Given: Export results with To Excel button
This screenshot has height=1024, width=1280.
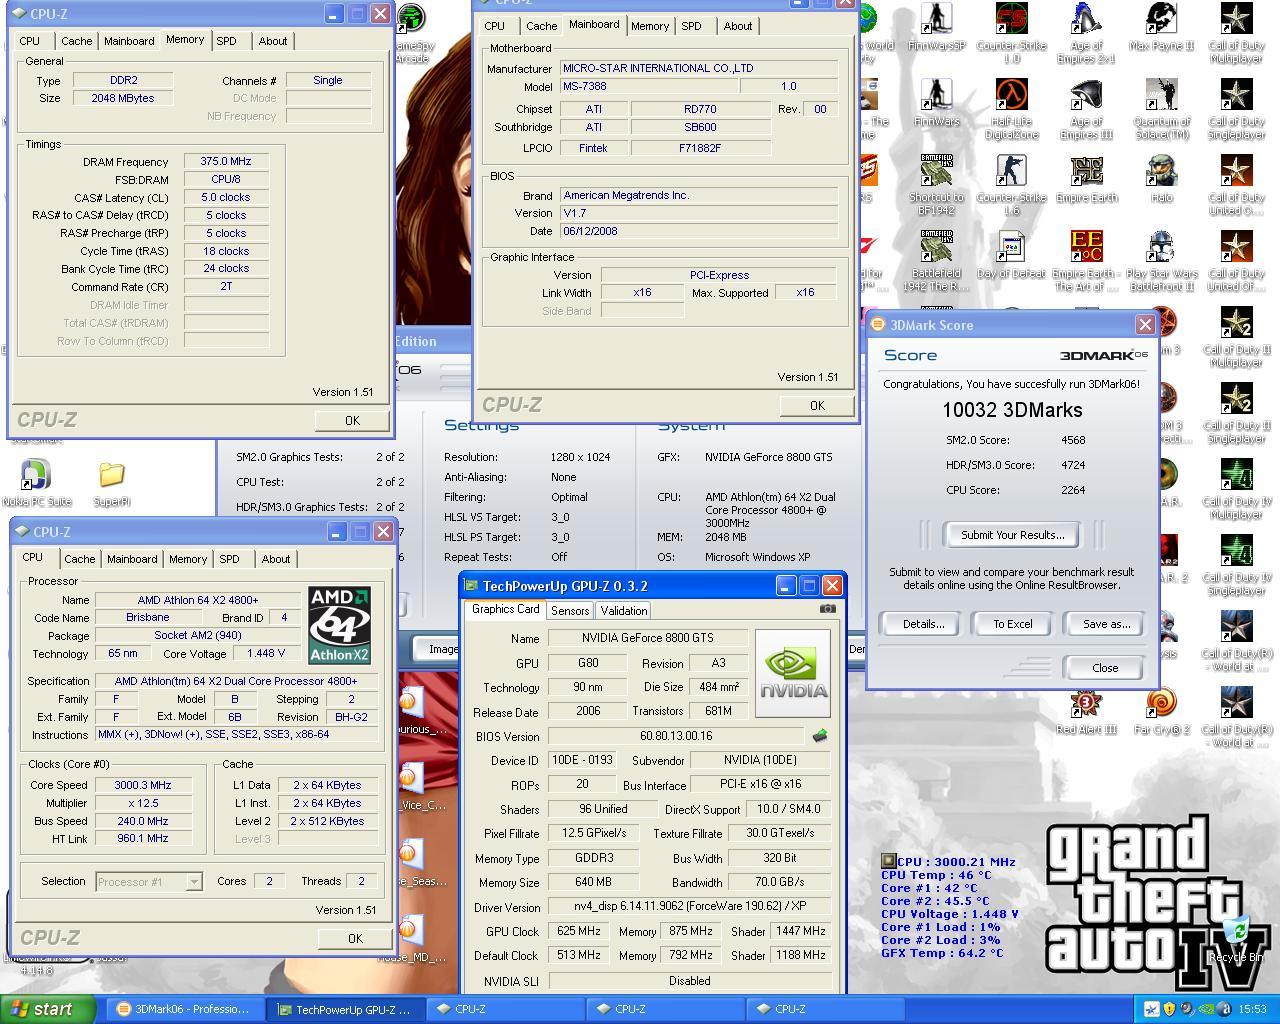Looking at the screenshot, I should click(1012, 624).
